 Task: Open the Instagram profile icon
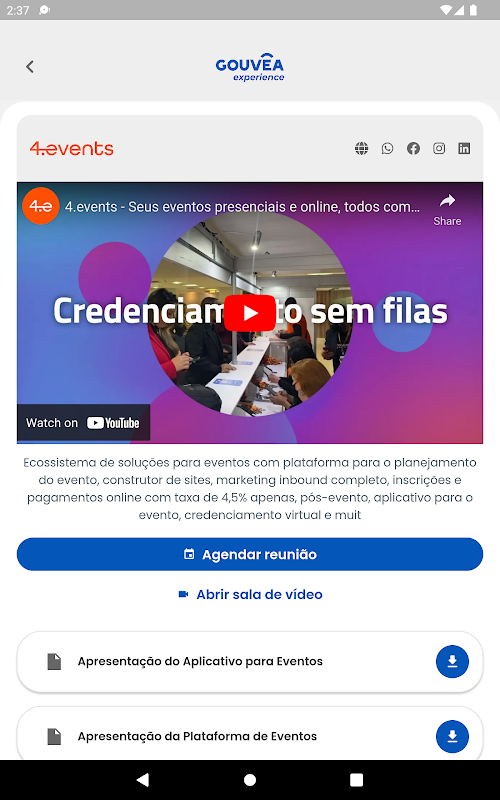click(439, 148)
